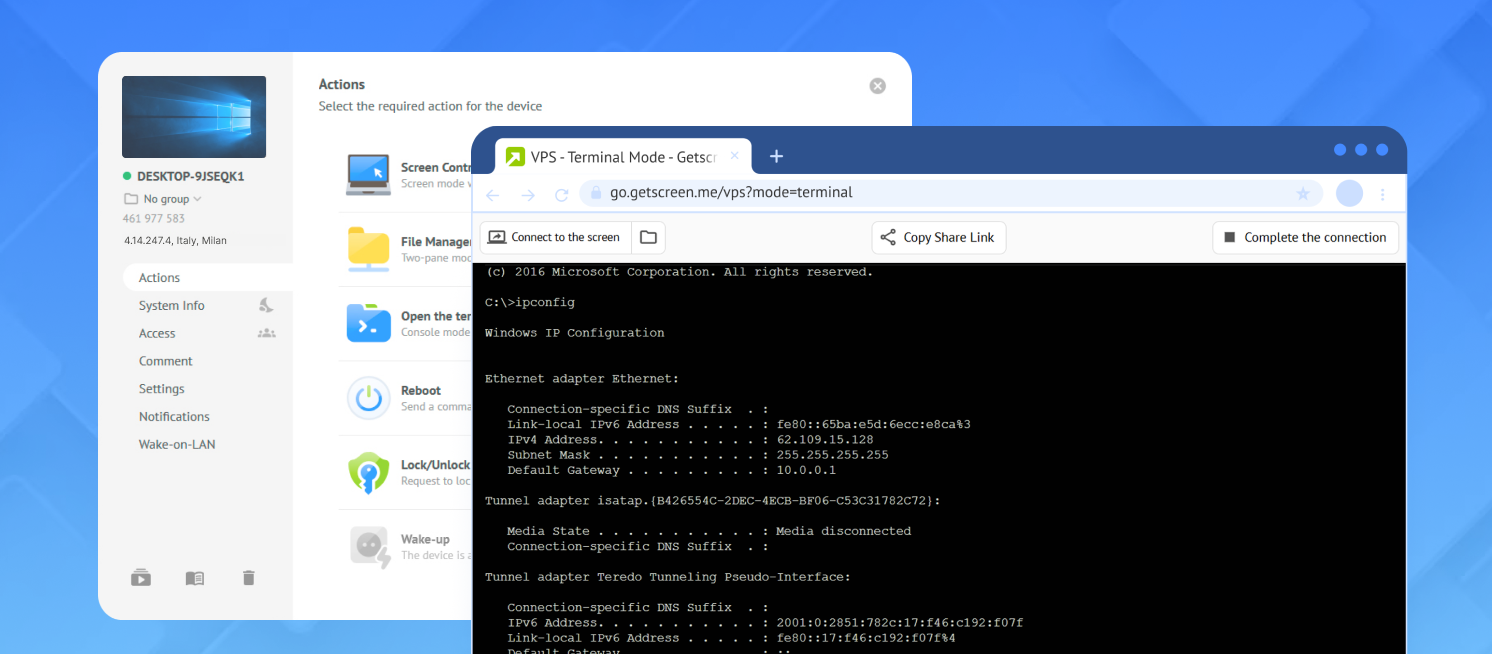This screenshot has width=1492, height=654.
Task: Click the location text 4.14.247.4, Italy, Milan
Action: tap(175, 241)
